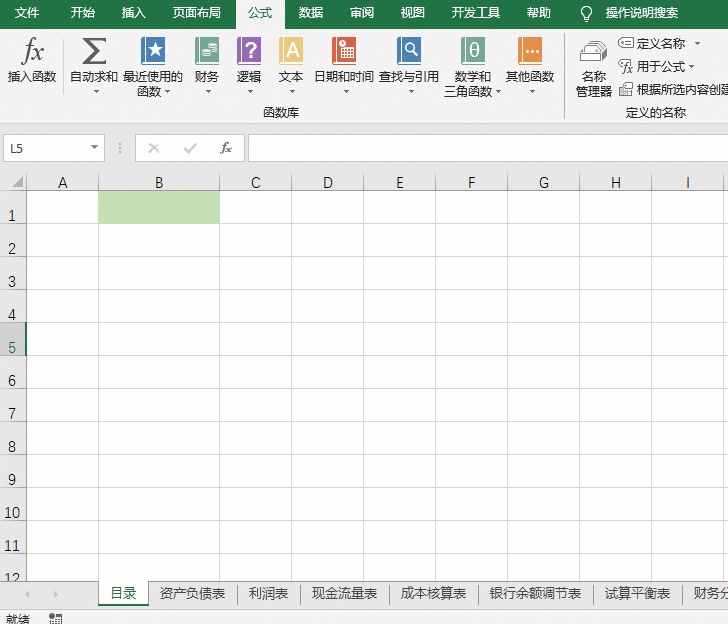
Task: Click column header G
Action: tap(544, 182)
